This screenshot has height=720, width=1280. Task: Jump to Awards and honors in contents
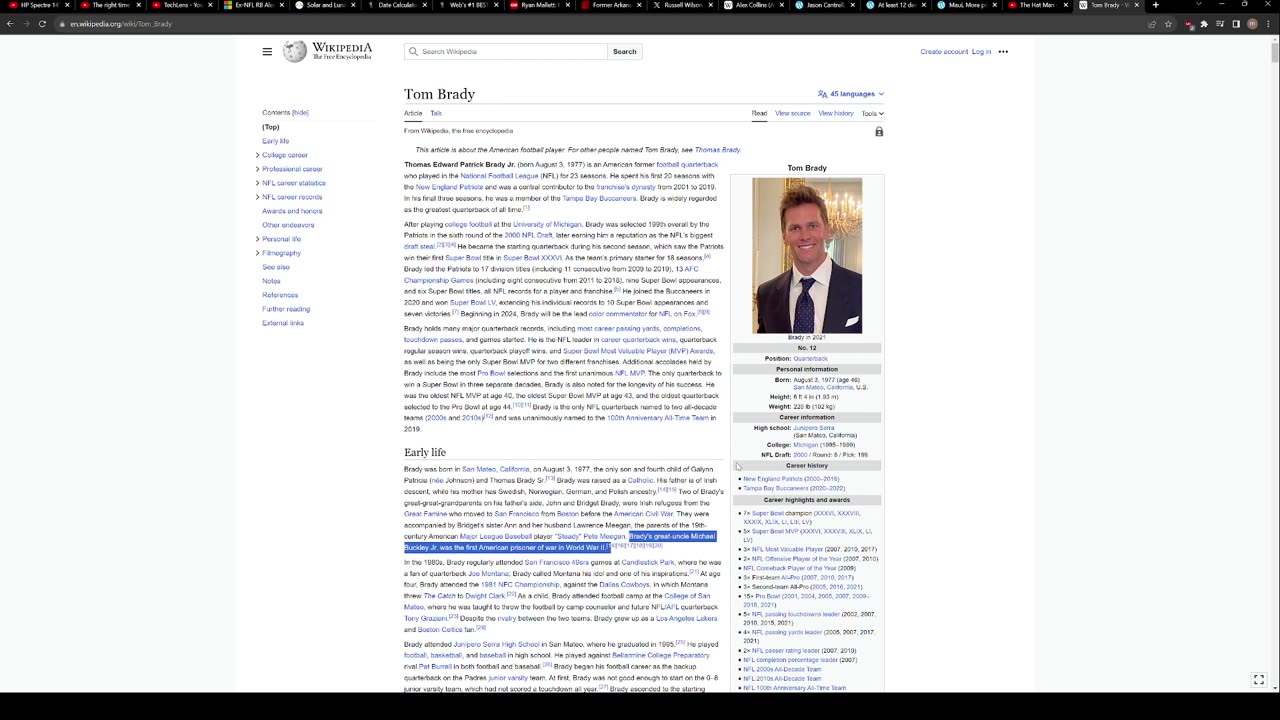[x=292, y=211]
